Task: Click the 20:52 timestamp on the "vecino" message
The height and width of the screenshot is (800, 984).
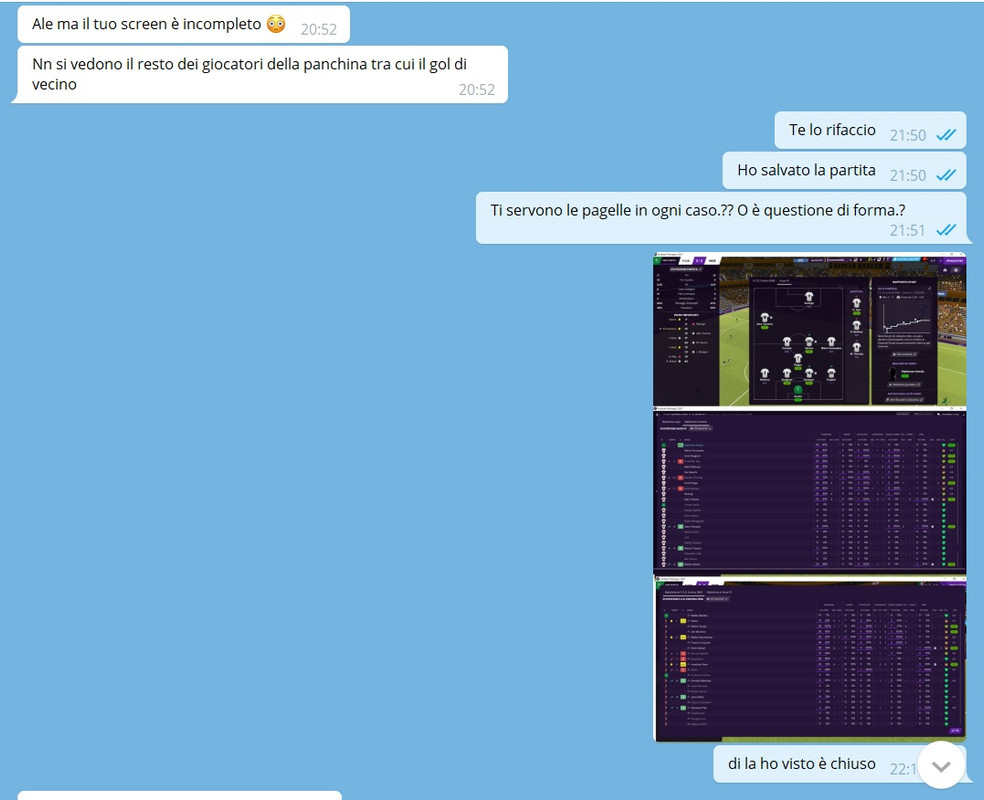Action: (477, 90)
